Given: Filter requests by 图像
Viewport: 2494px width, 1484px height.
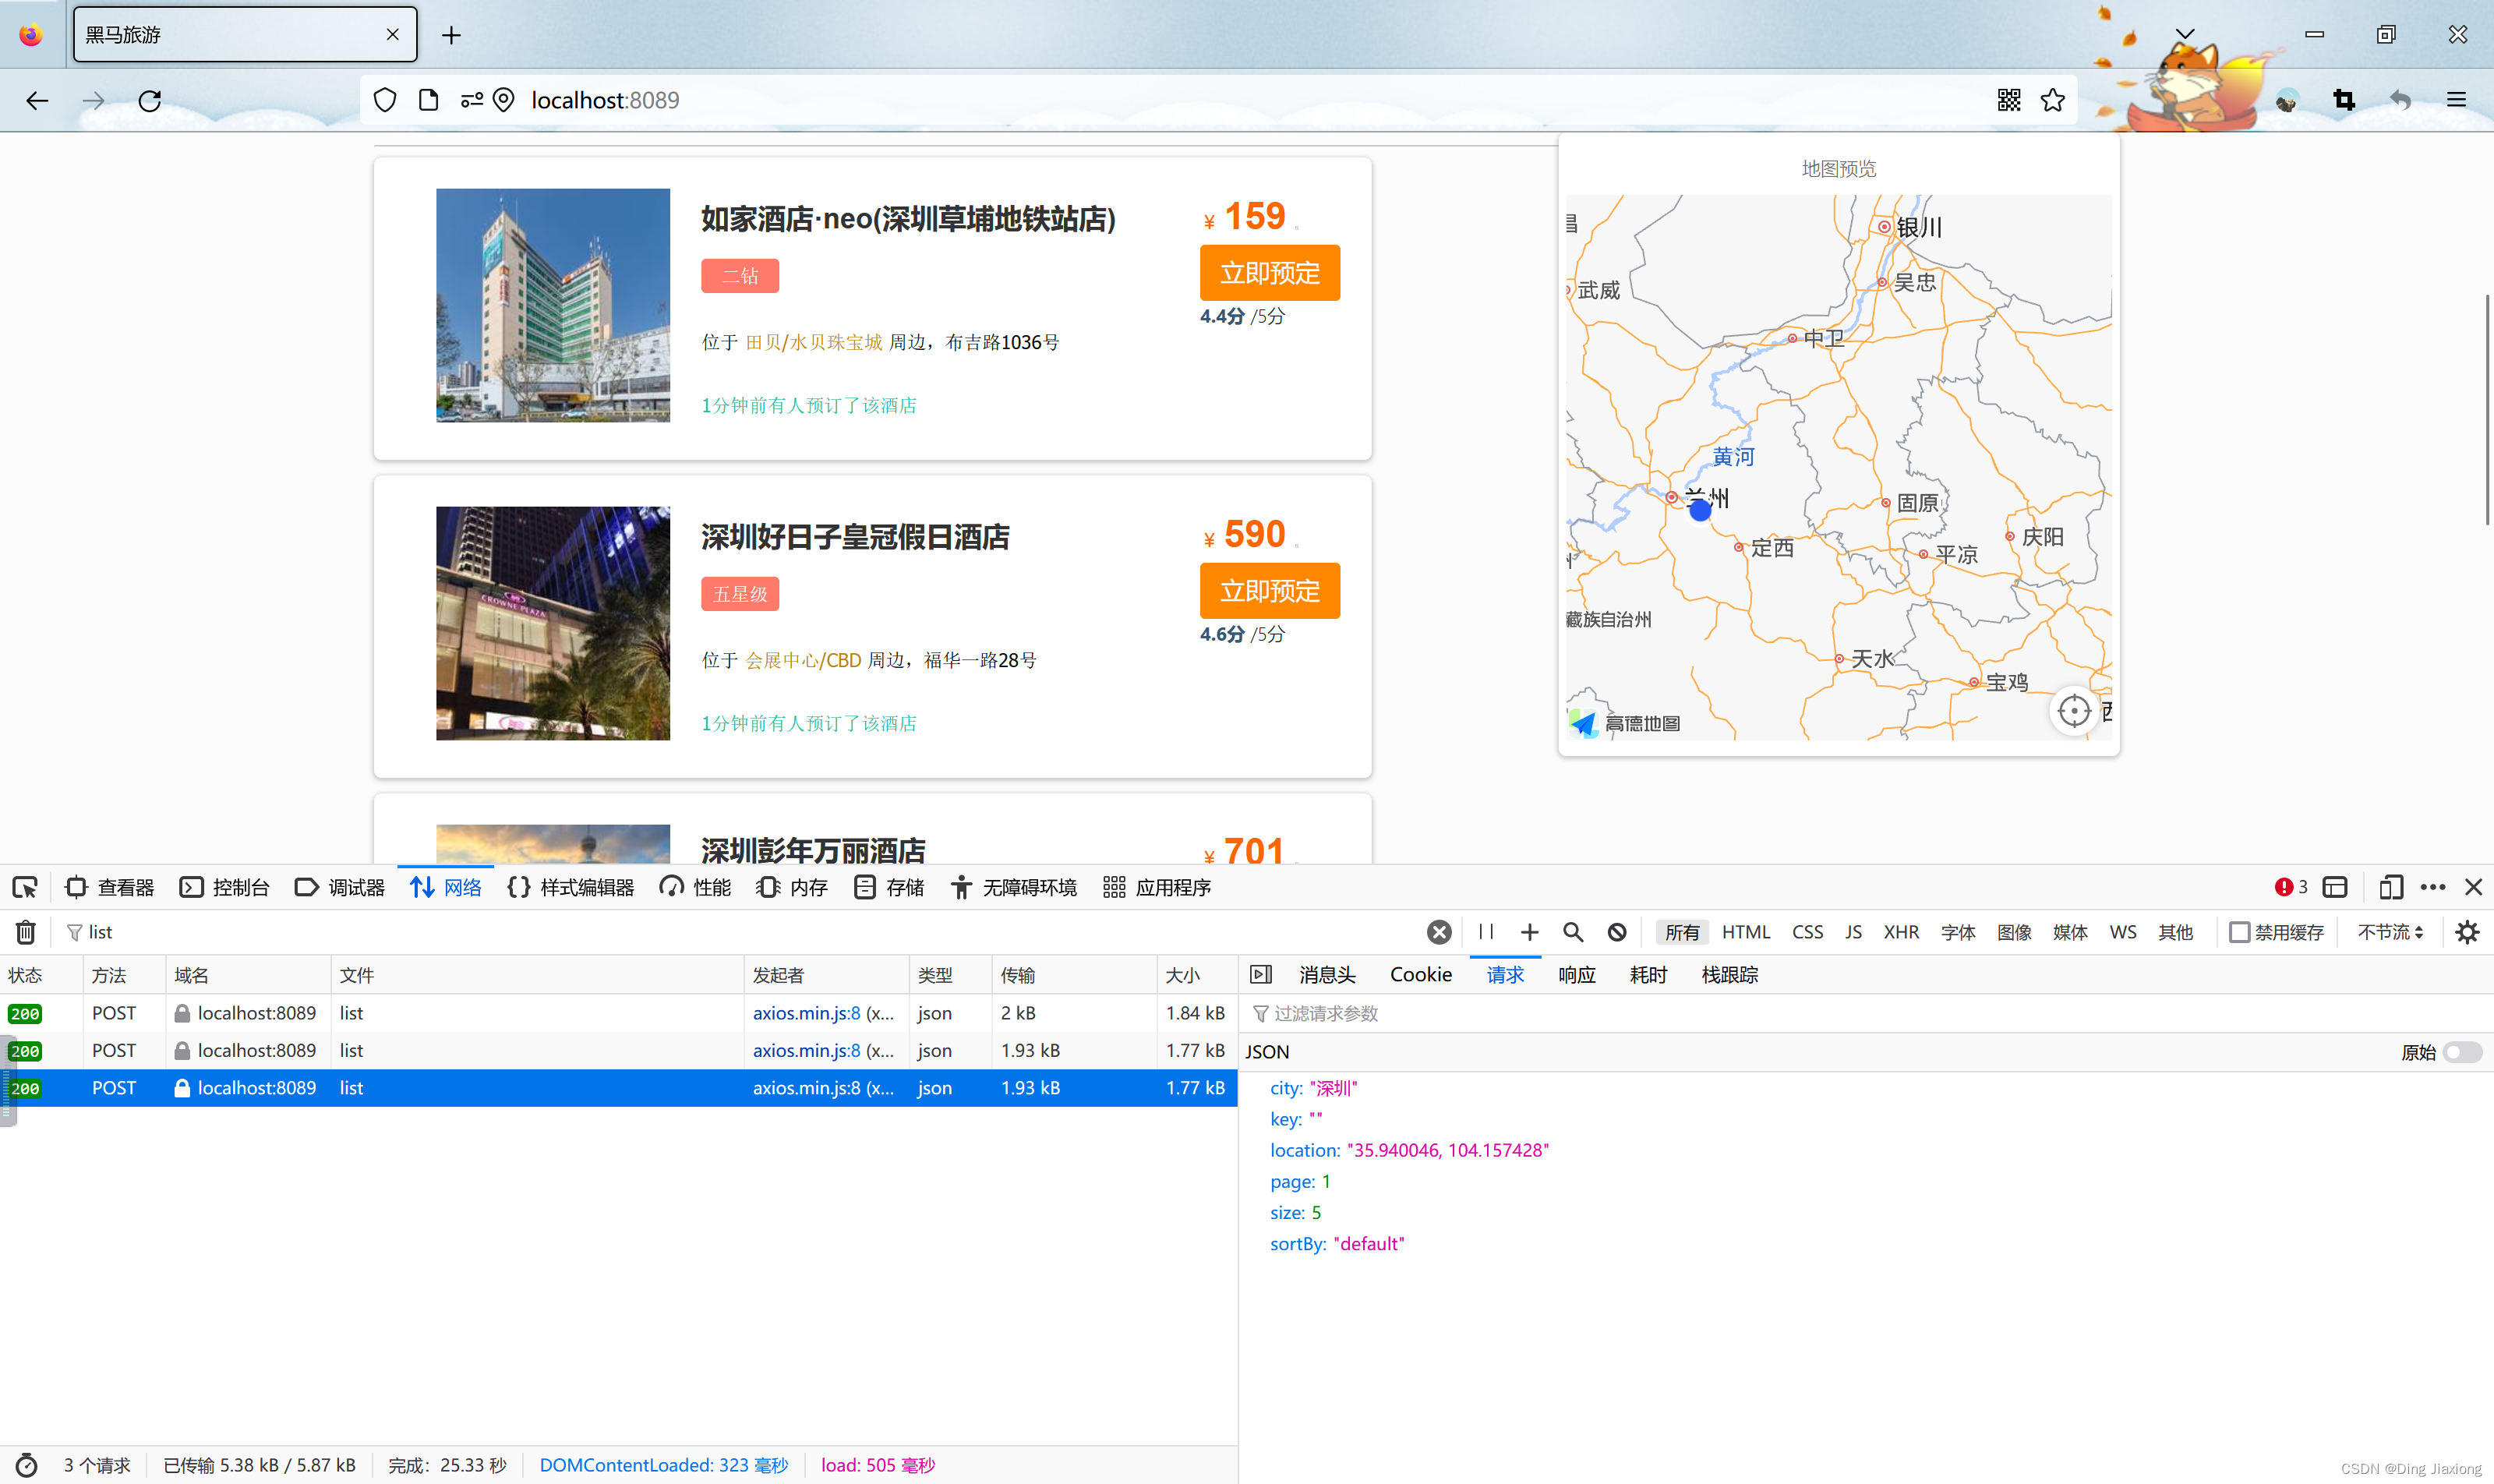Looking at the screenshot, I should tap(2014, 932).
